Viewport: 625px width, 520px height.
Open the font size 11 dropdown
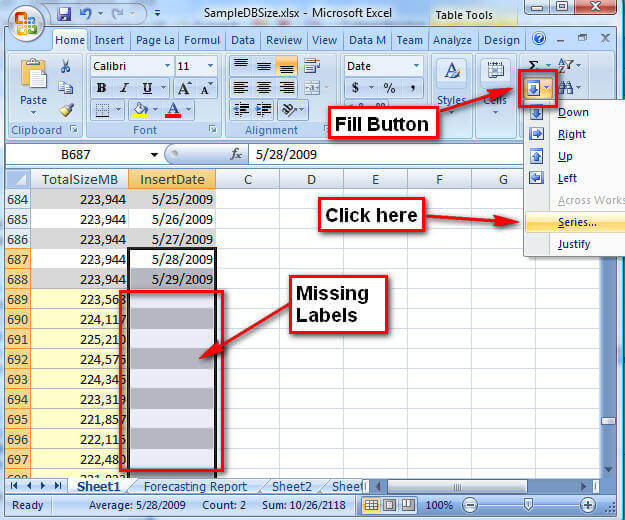(x=210, y=66)
